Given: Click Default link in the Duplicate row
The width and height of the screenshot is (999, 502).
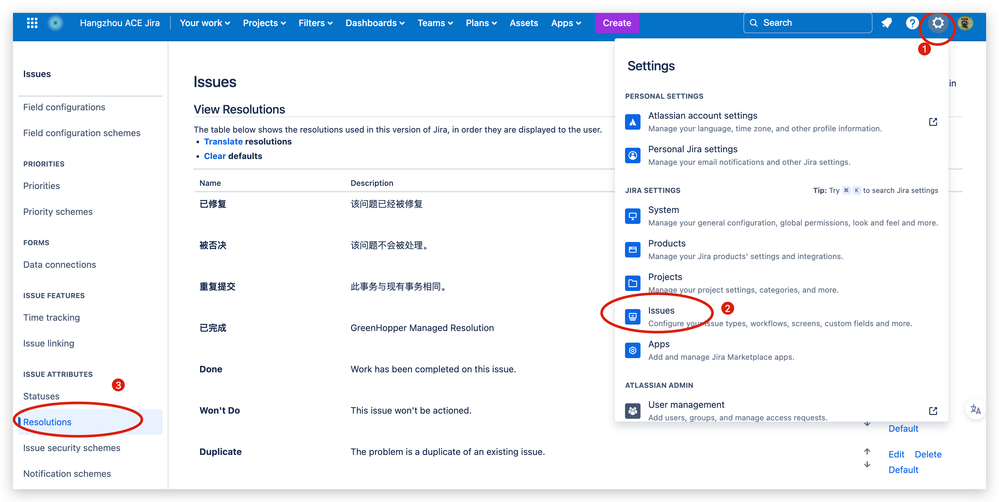Looking at the screenshot, I should [x=903, y=470].
